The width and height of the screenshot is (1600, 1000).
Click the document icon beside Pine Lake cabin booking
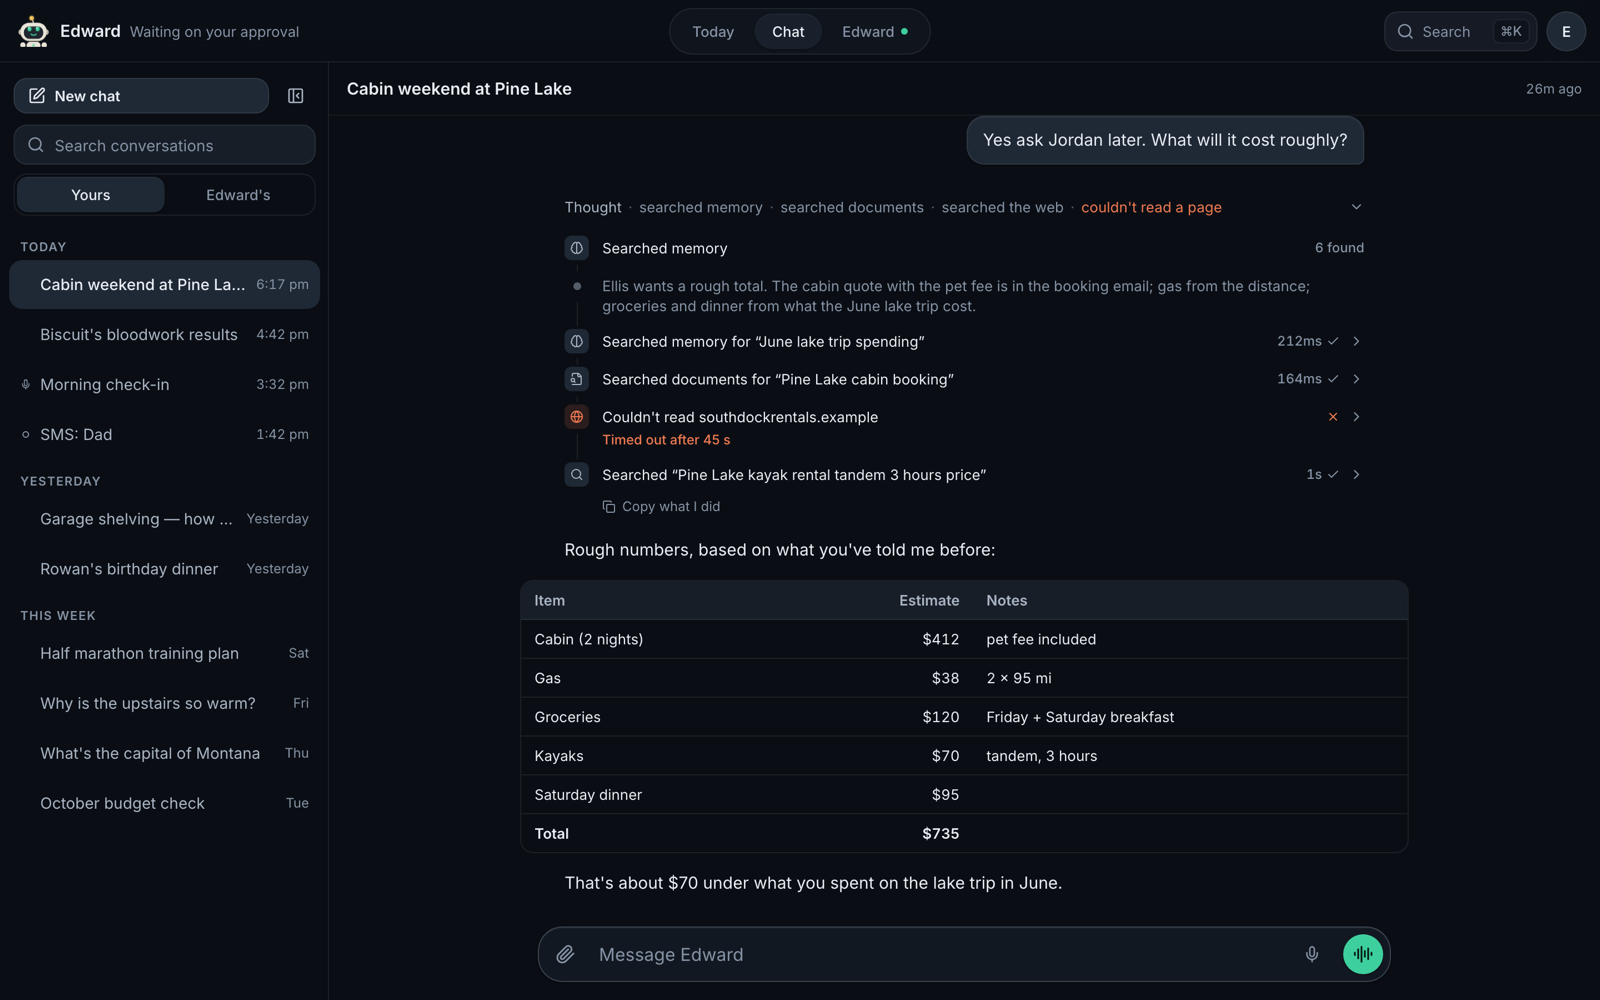tap(576, 379)
